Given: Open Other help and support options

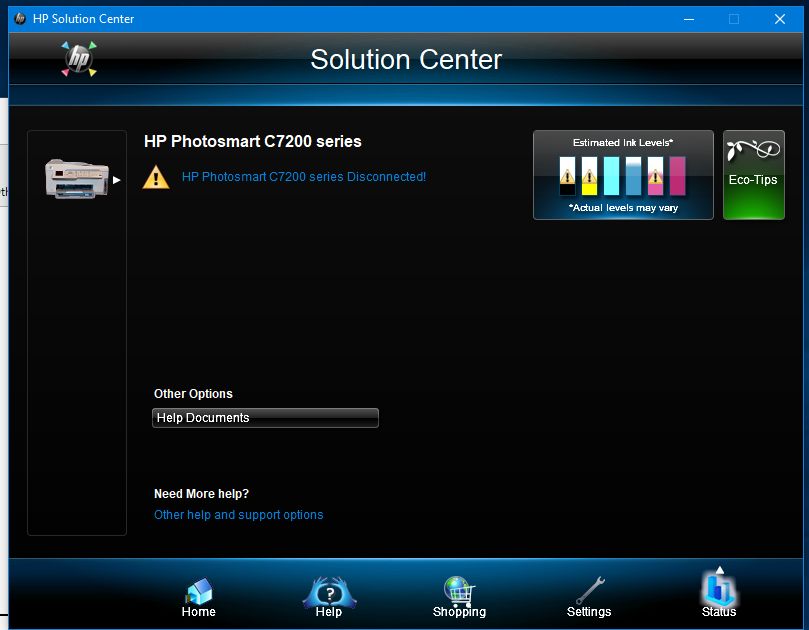Looking at the screenshot, I should pyautogui.click(x=238, y=515).
